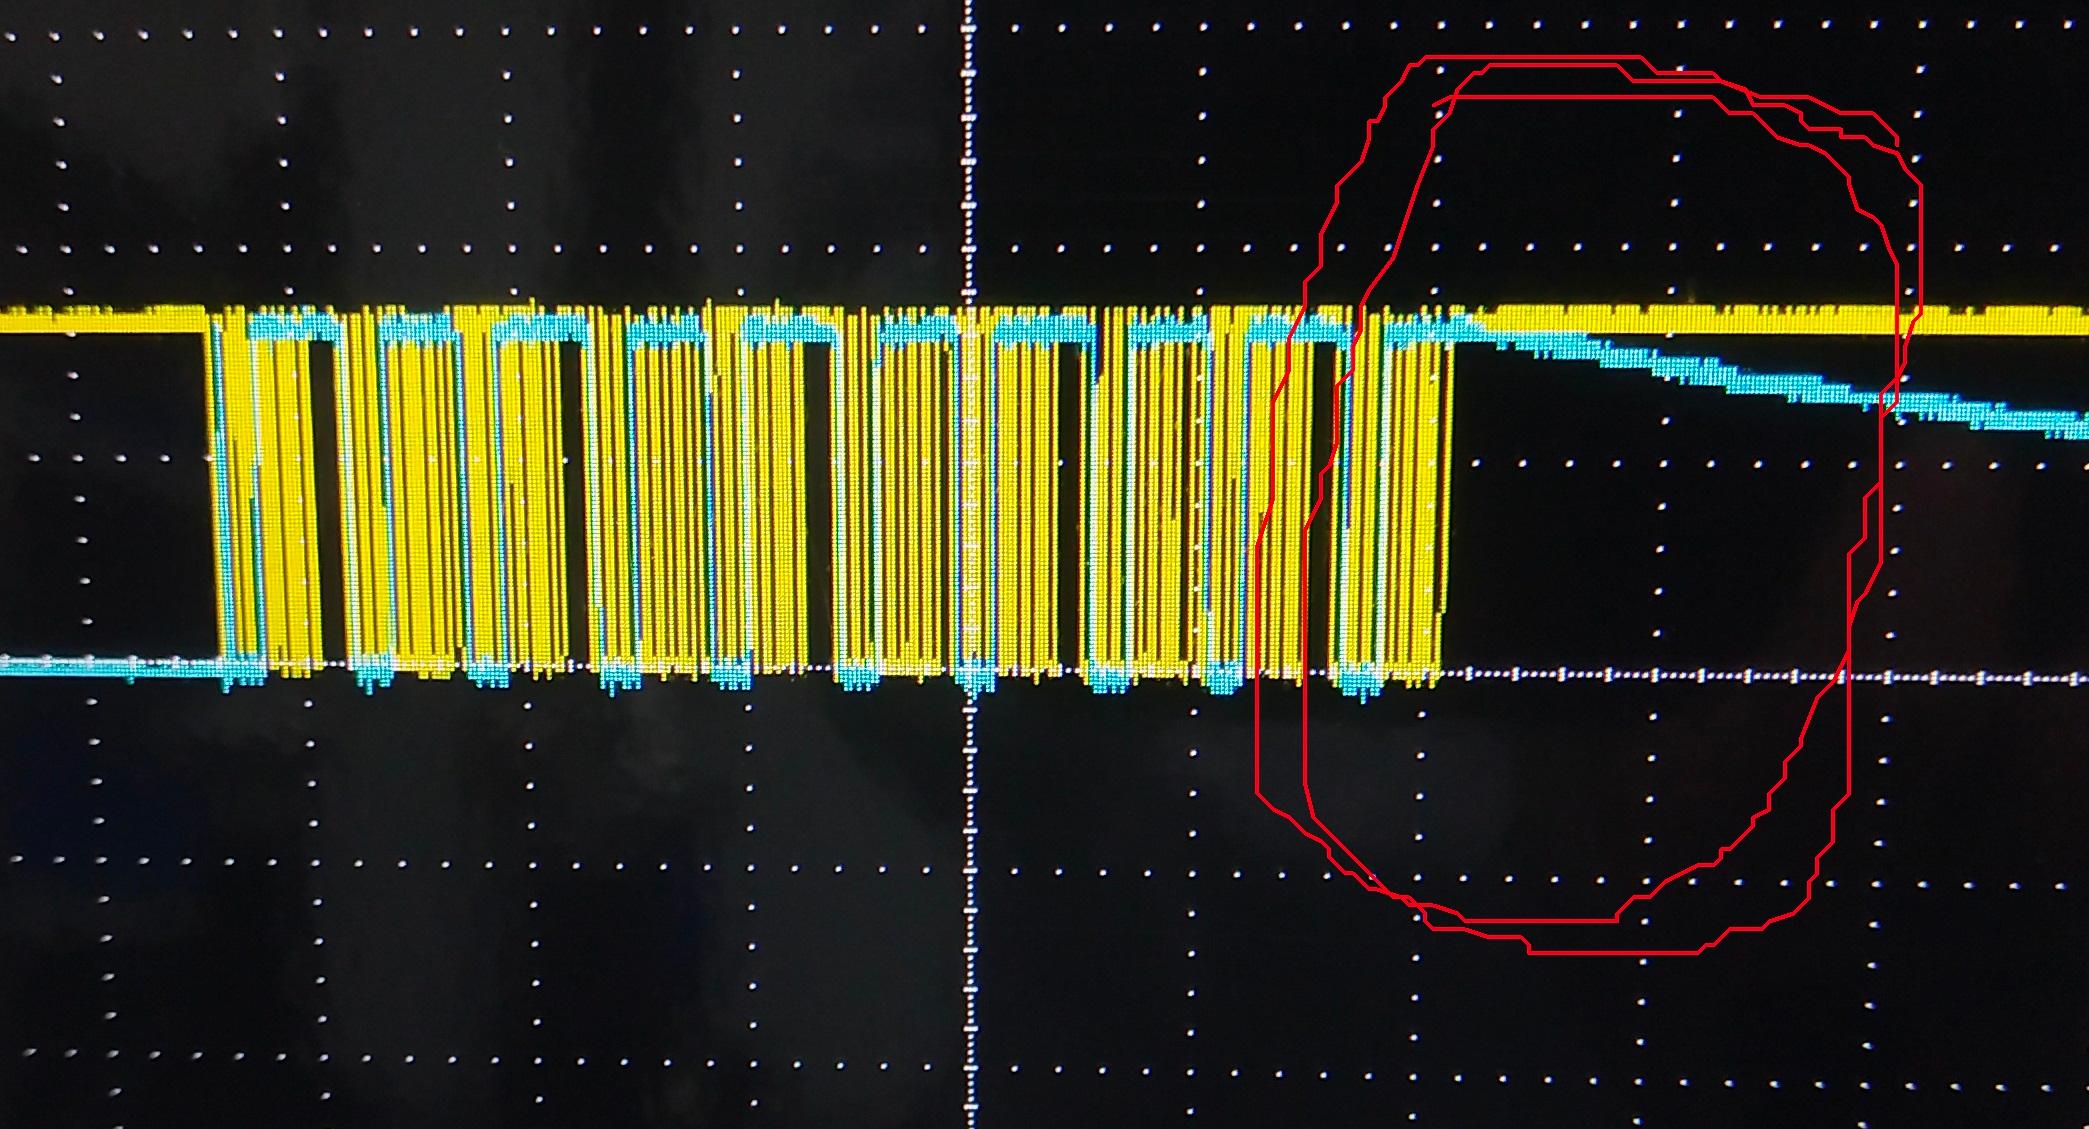Click the cyan trace where the red loop crosses it
This screenshot has width=2089, height=1129.
point(1888,400)
